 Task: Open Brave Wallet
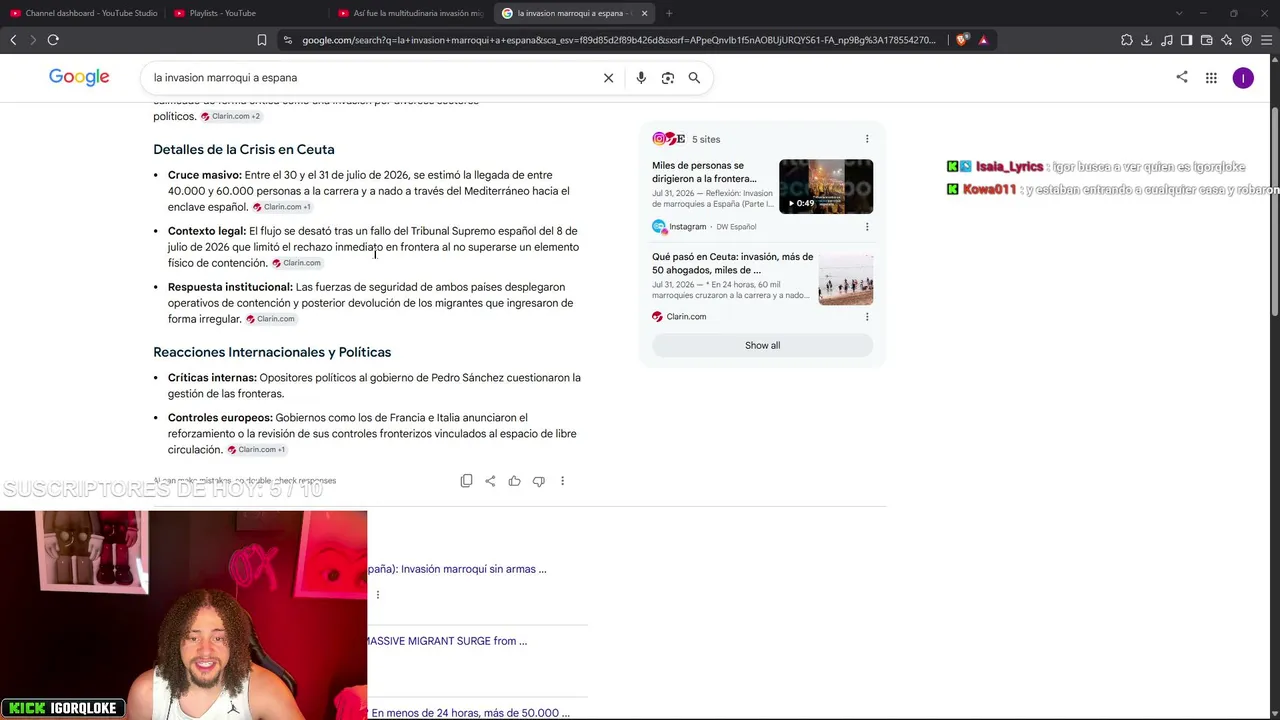pyautogui.click(x=1206, y=40)
